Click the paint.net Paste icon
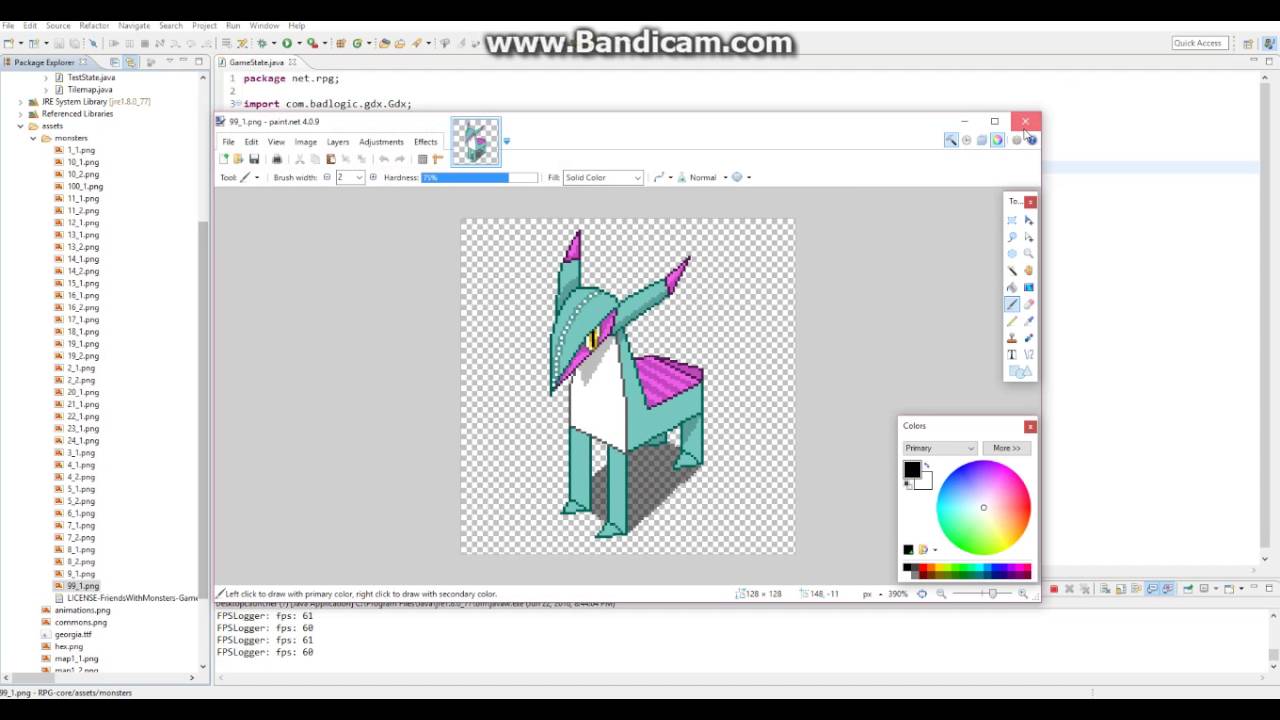 pos(331,159)
